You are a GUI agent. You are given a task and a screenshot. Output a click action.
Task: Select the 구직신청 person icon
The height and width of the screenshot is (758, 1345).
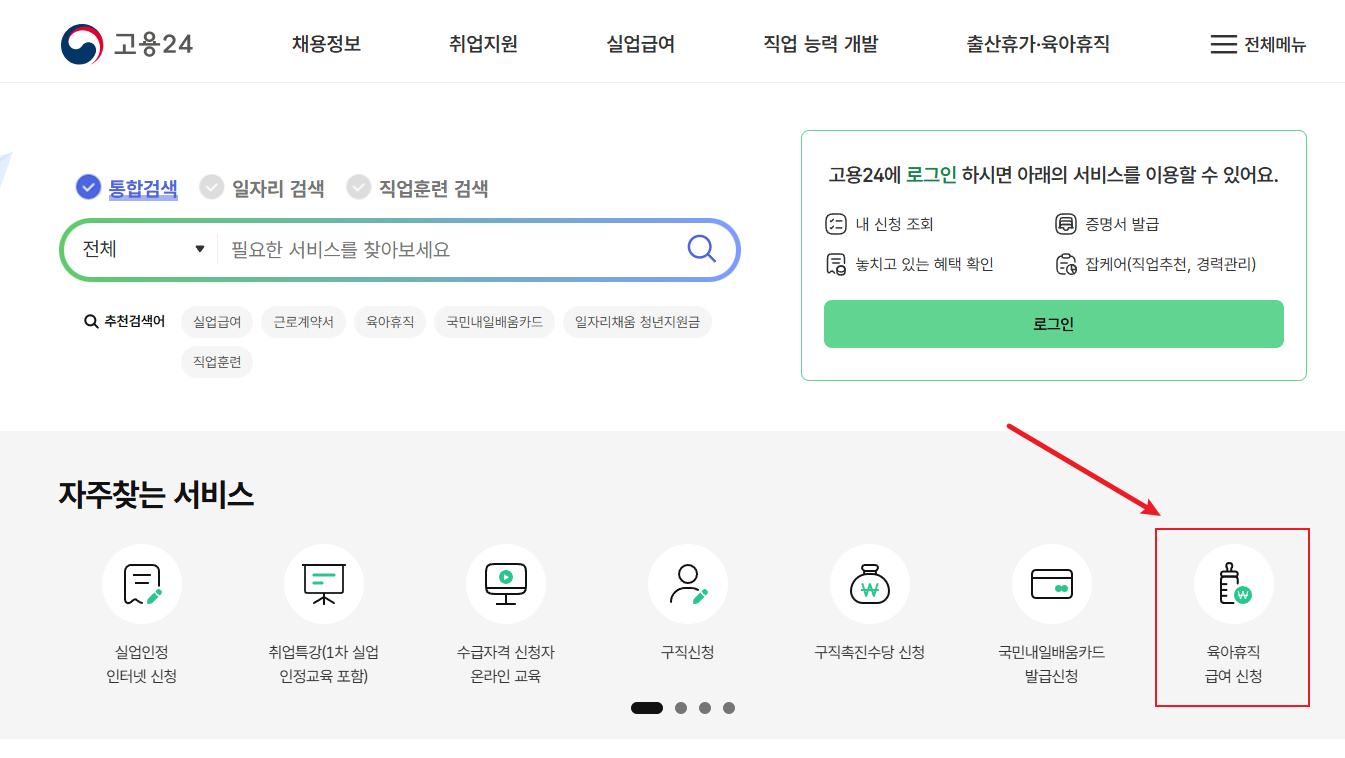coord(687,583)
